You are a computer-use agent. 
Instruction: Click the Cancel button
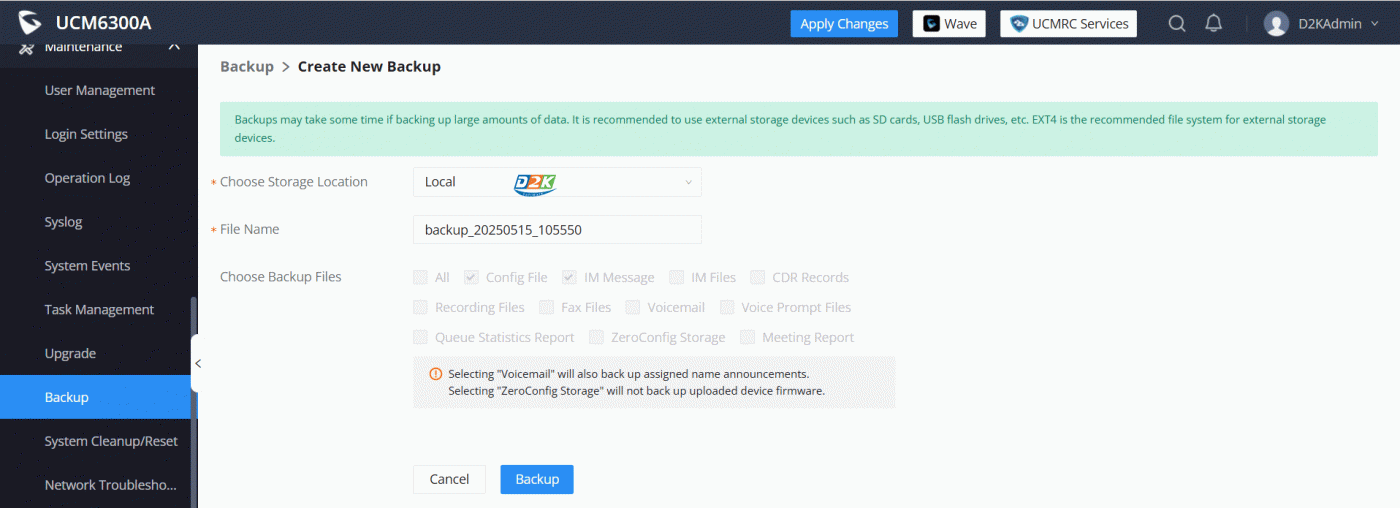[449, 479]
